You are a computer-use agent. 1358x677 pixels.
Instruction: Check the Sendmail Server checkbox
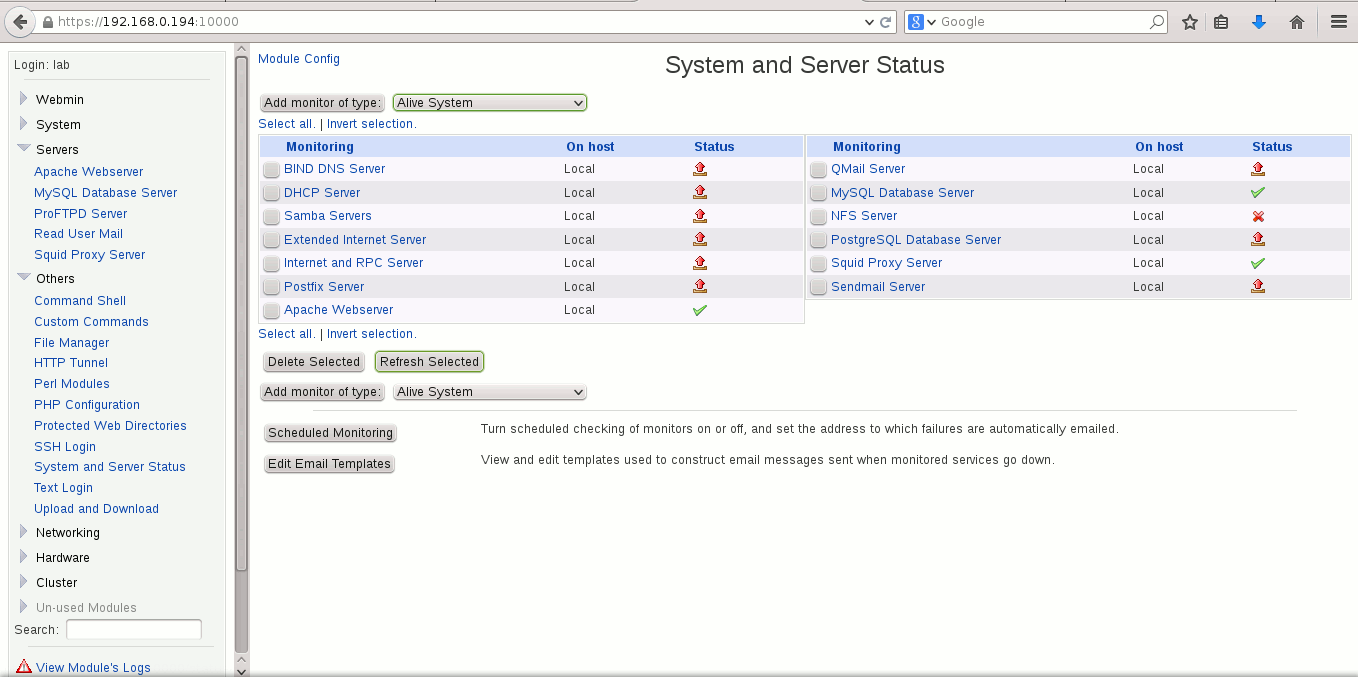click(x=818, y=287)
